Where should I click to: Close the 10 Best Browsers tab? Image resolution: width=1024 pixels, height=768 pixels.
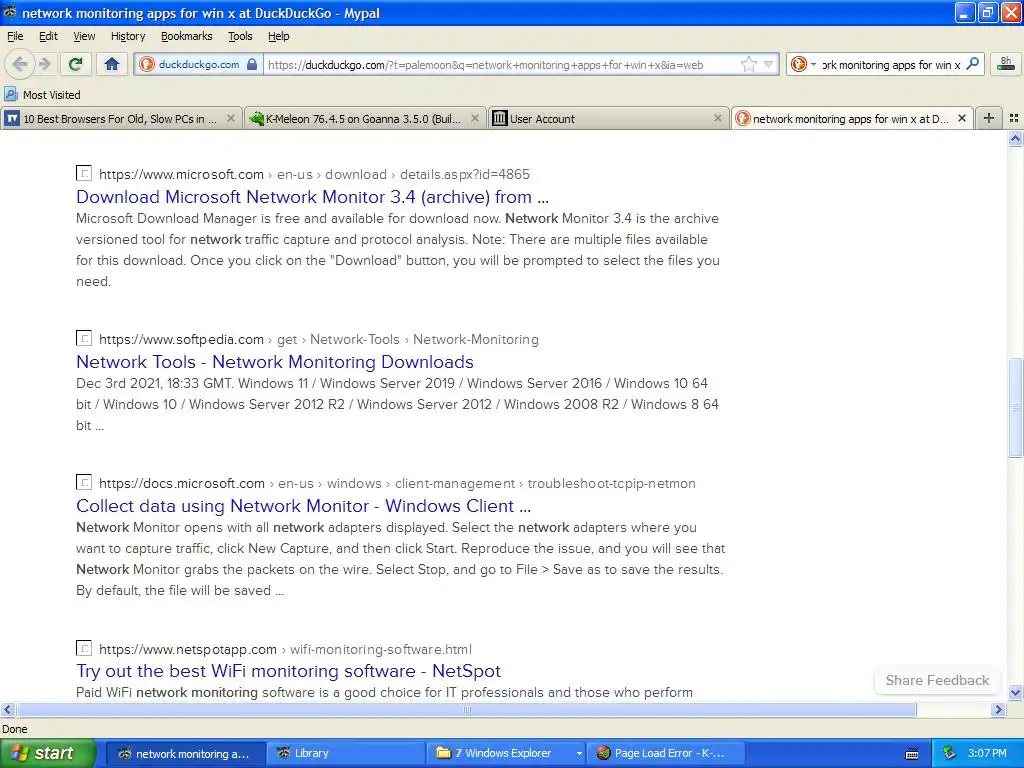[x=231, y=118]
